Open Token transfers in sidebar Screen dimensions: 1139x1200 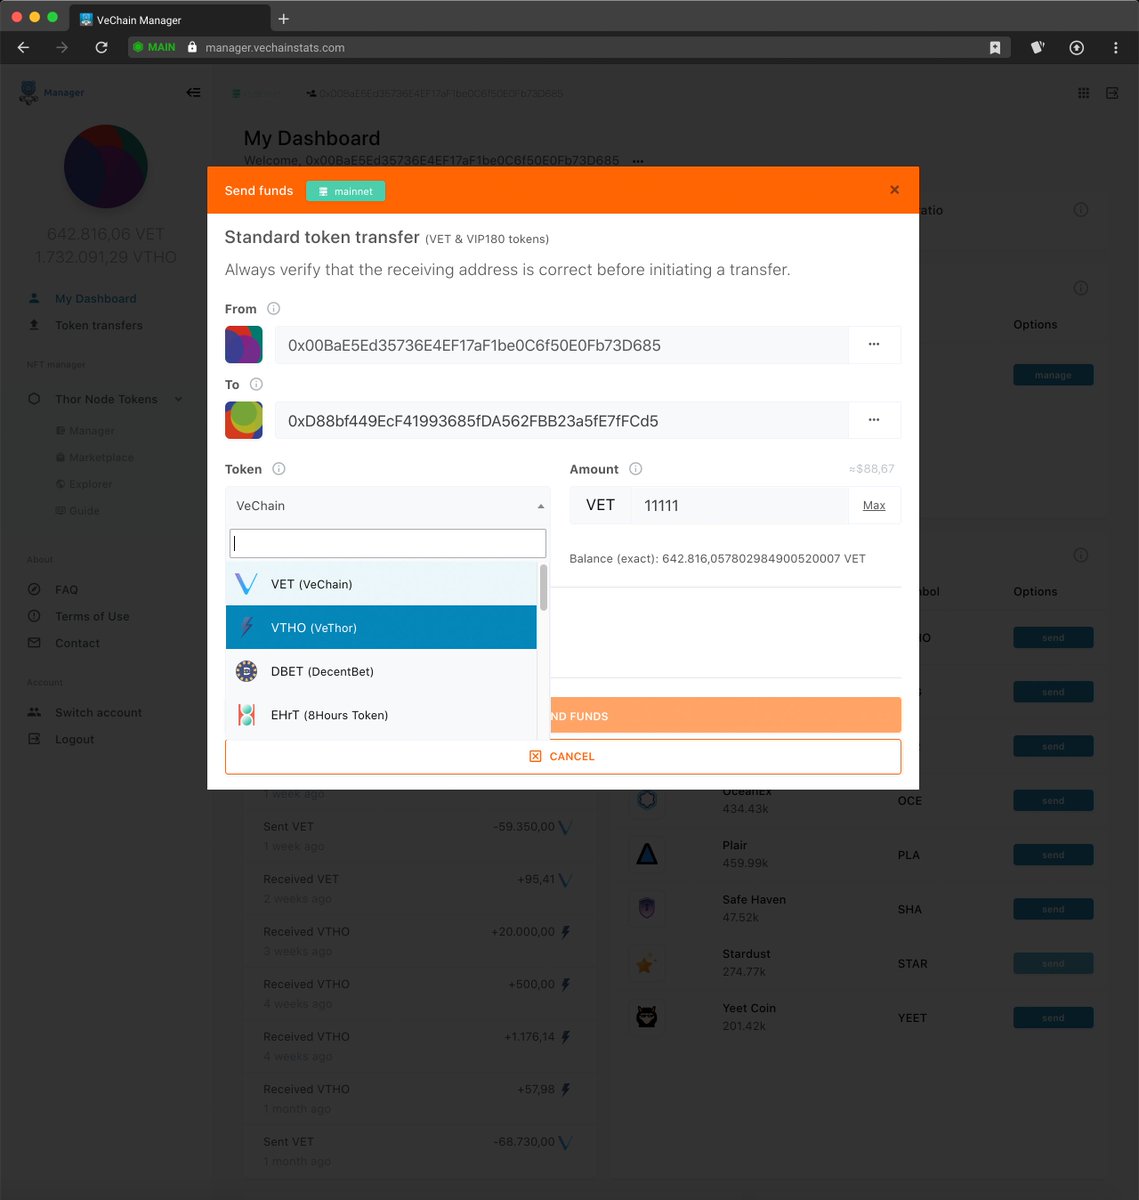pos(99,326)
